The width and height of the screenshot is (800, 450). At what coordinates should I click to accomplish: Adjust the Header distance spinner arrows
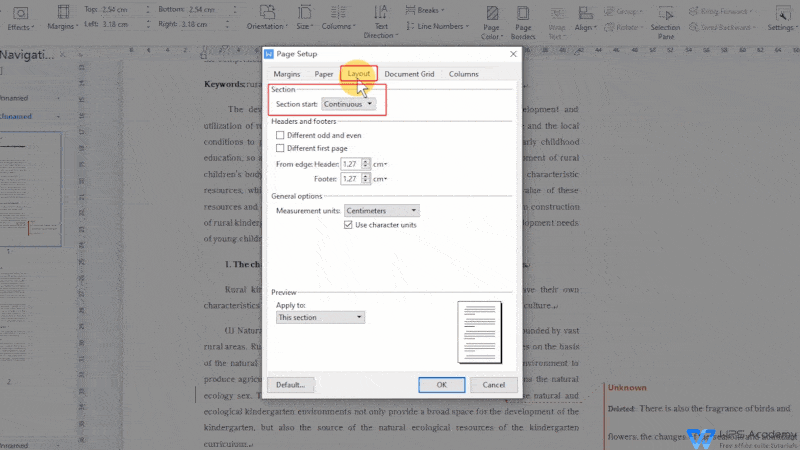(365, 164)
